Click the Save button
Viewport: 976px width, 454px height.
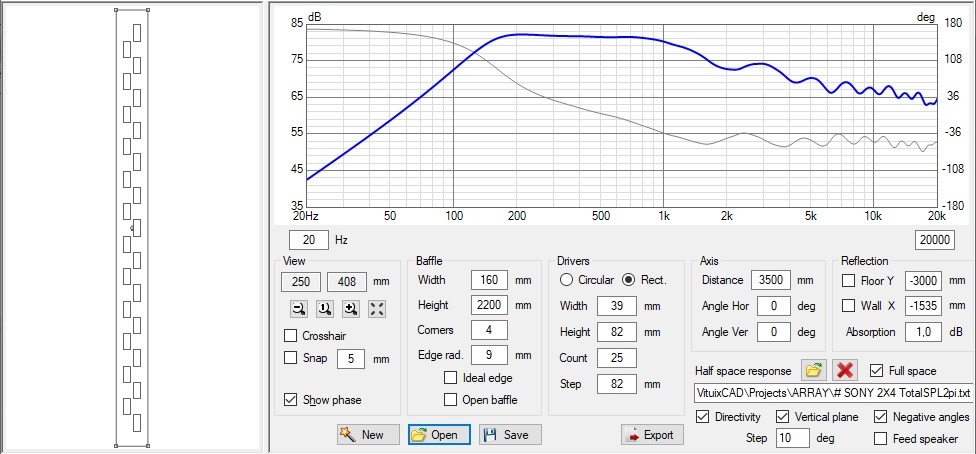(x=510, y=435)
